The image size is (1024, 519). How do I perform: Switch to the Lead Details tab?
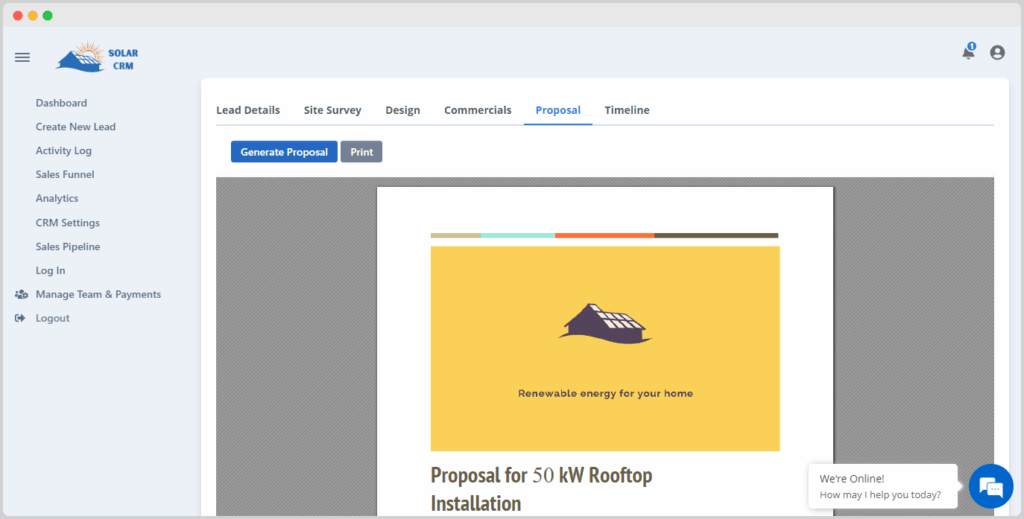click(248, 110)
